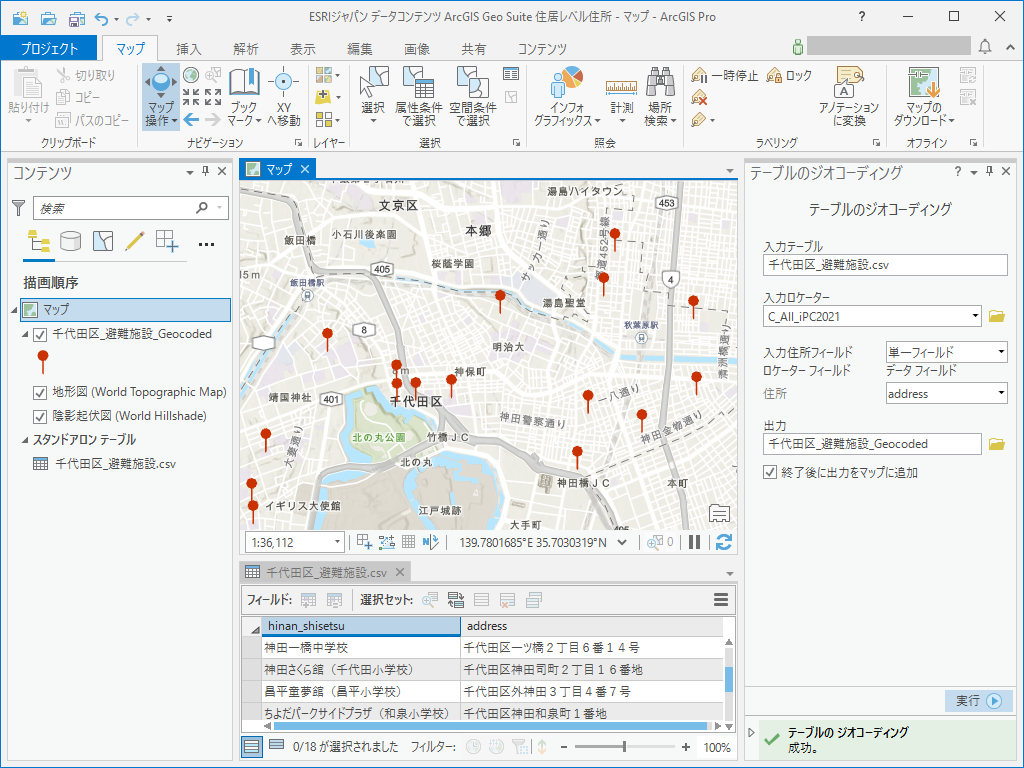Click Switch Selection icon in table toolbar
This screenshot has height=768, width=1024.
point(455,600)
